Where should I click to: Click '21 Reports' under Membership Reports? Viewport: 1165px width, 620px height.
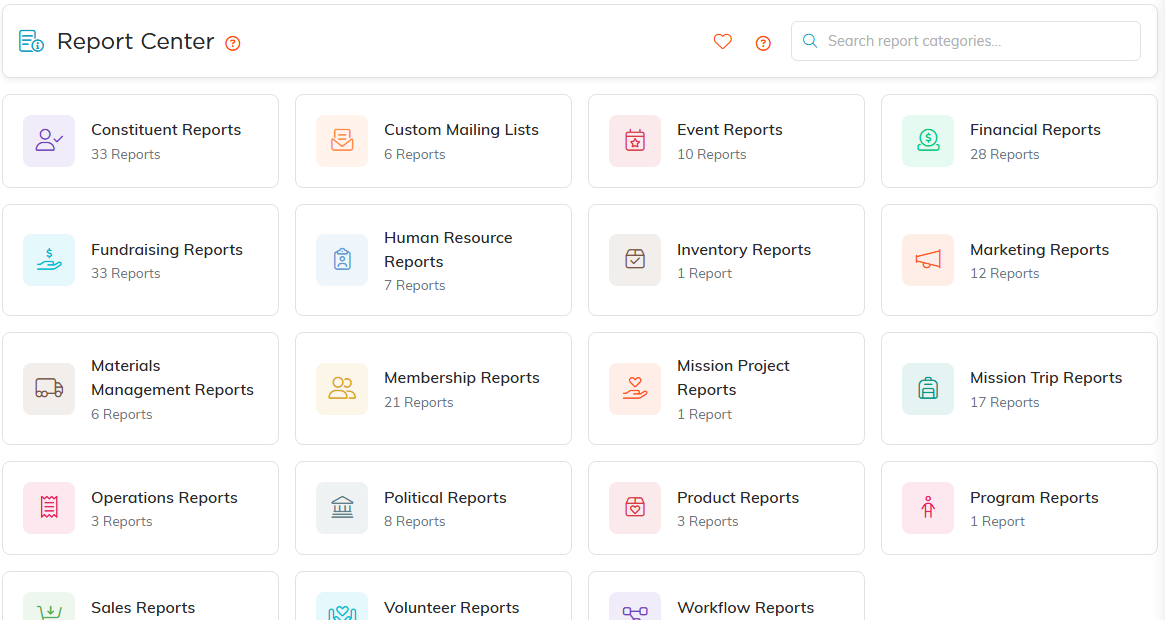[x=418, y=402]
